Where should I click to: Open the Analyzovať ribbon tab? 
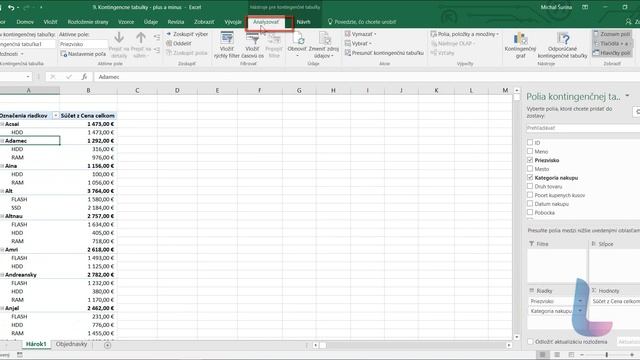click(x=266, y=22)
